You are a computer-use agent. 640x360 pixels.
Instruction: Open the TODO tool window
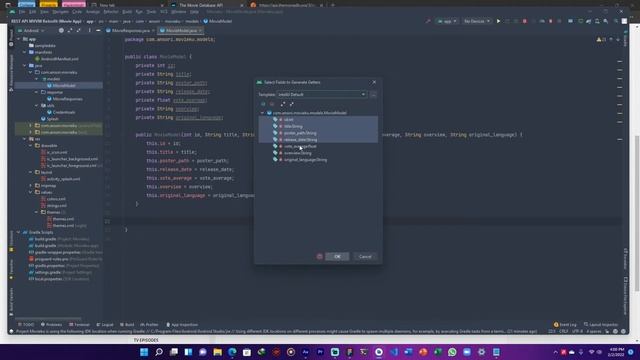click(26, 324)
